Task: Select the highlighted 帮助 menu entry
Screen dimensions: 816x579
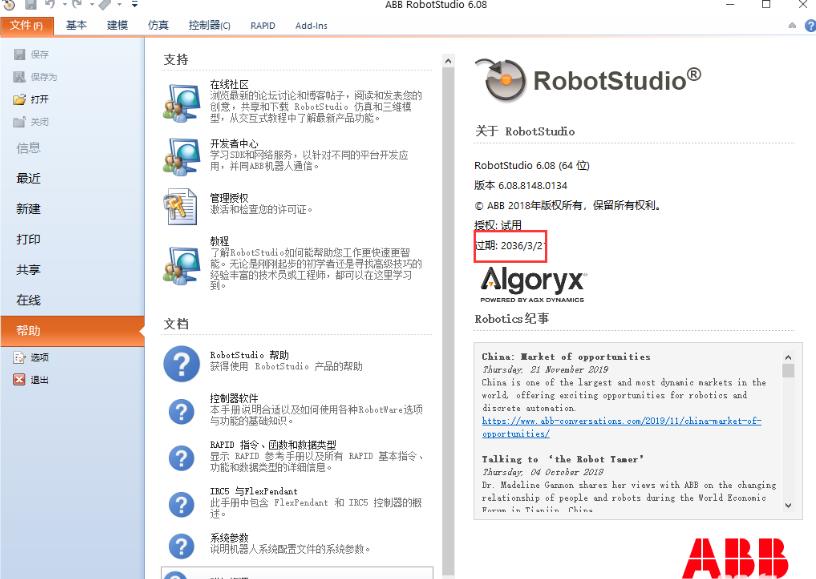Action: 72,331
